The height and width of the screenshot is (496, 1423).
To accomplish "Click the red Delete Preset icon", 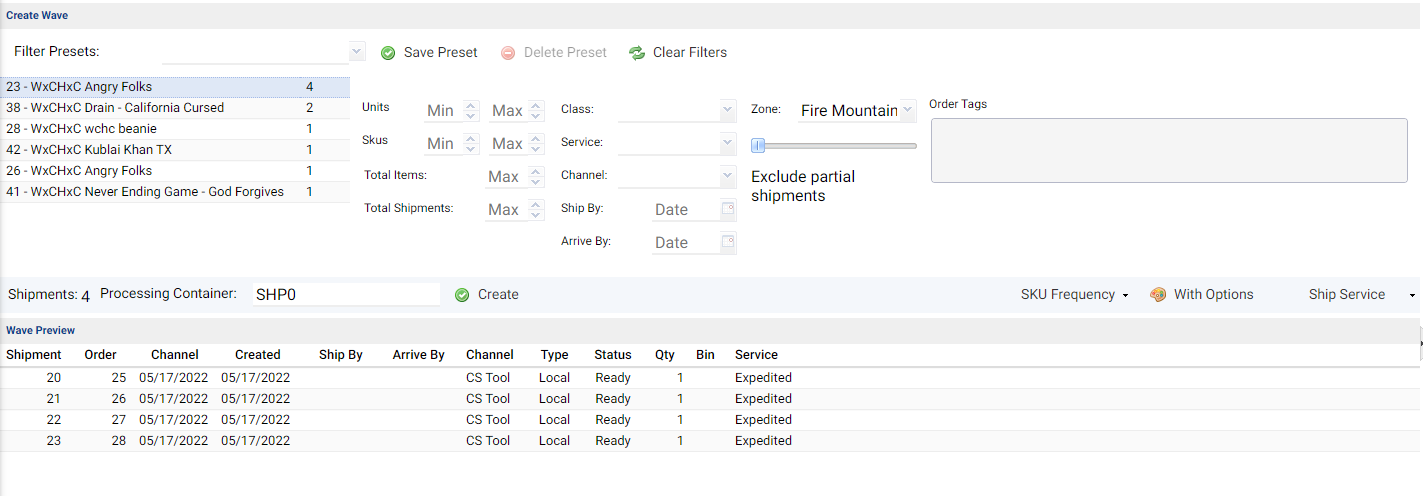I will click(x=508, y=53).
